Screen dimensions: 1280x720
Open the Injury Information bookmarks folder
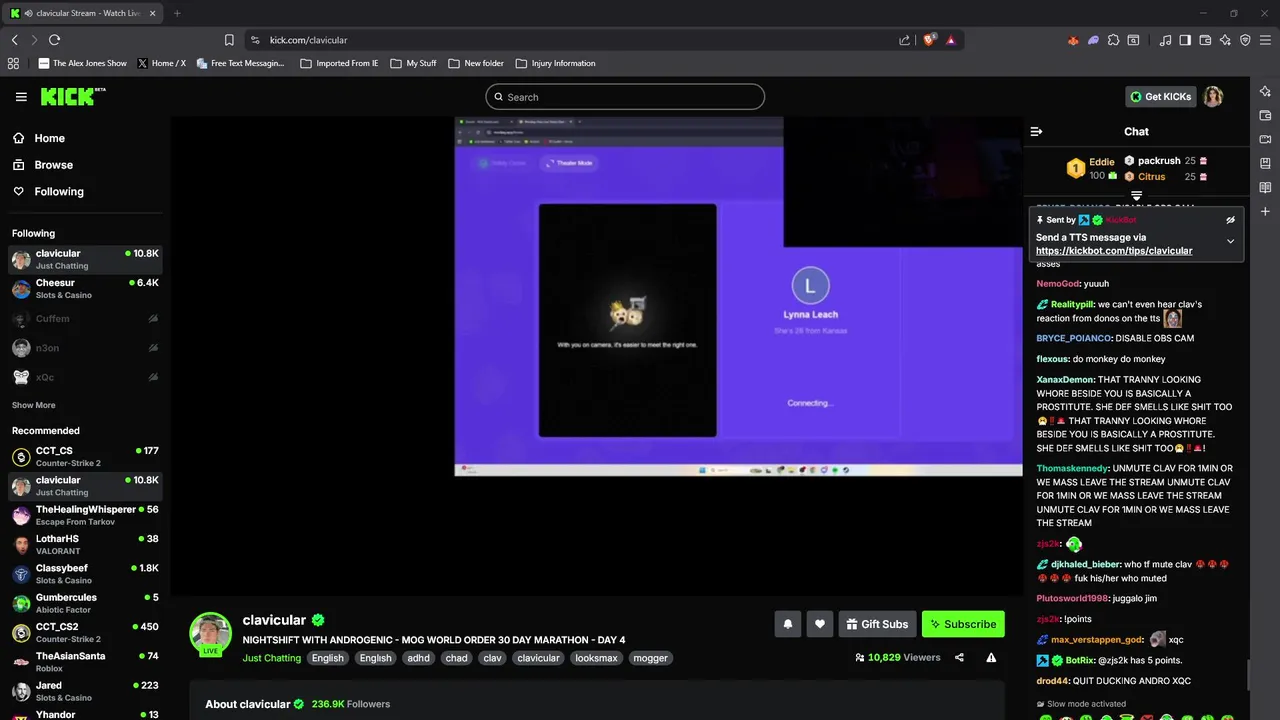[555, 63]
